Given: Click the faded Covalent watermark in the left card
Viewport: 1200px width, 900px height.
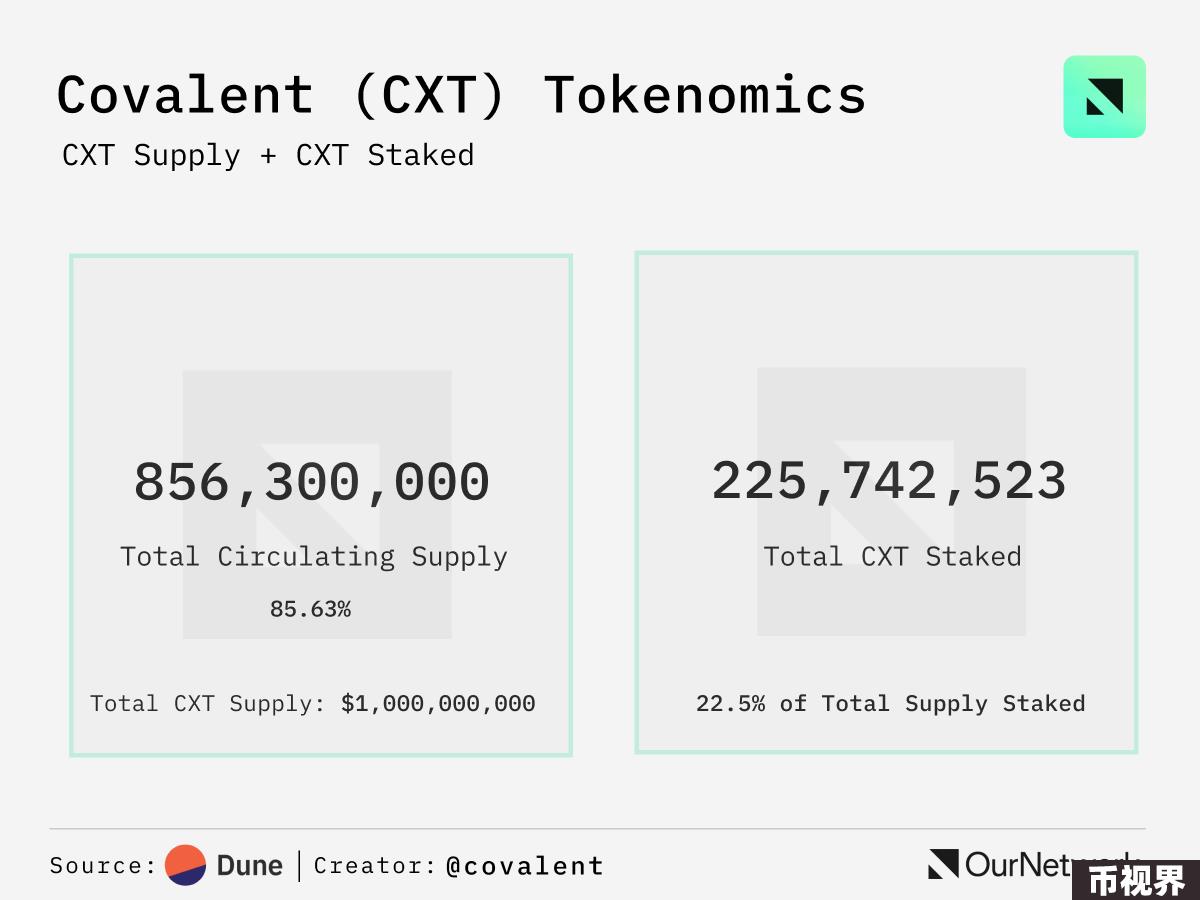Looking at the screenshot, I should coord(317,505).
